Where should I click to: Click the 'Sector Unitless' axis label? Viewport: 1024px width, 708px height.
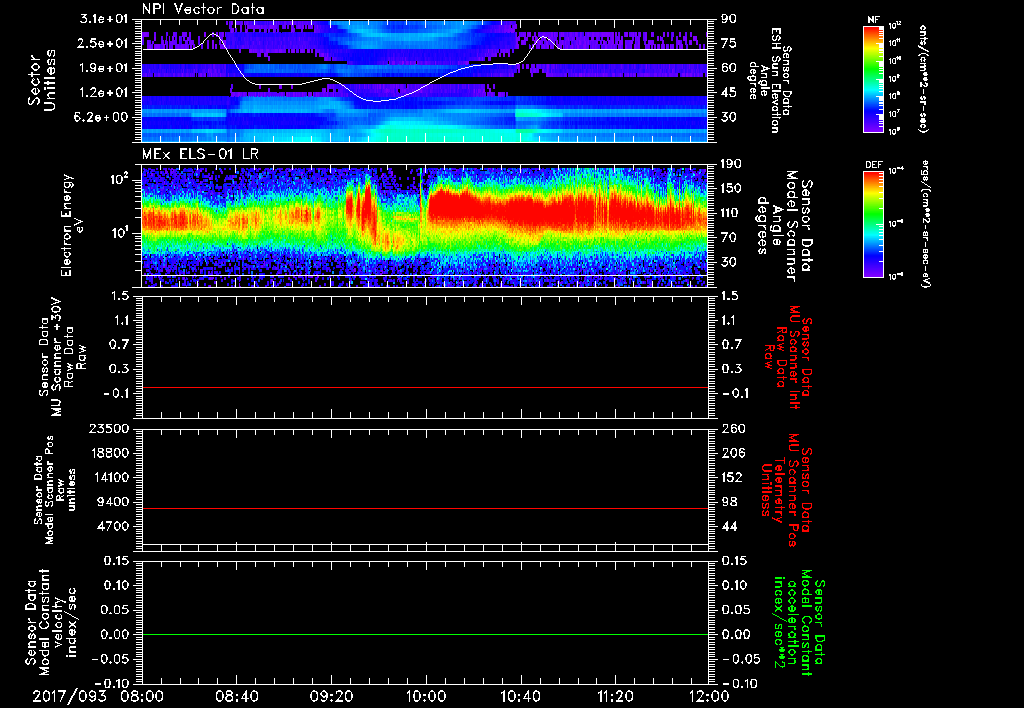coord(42,80)
